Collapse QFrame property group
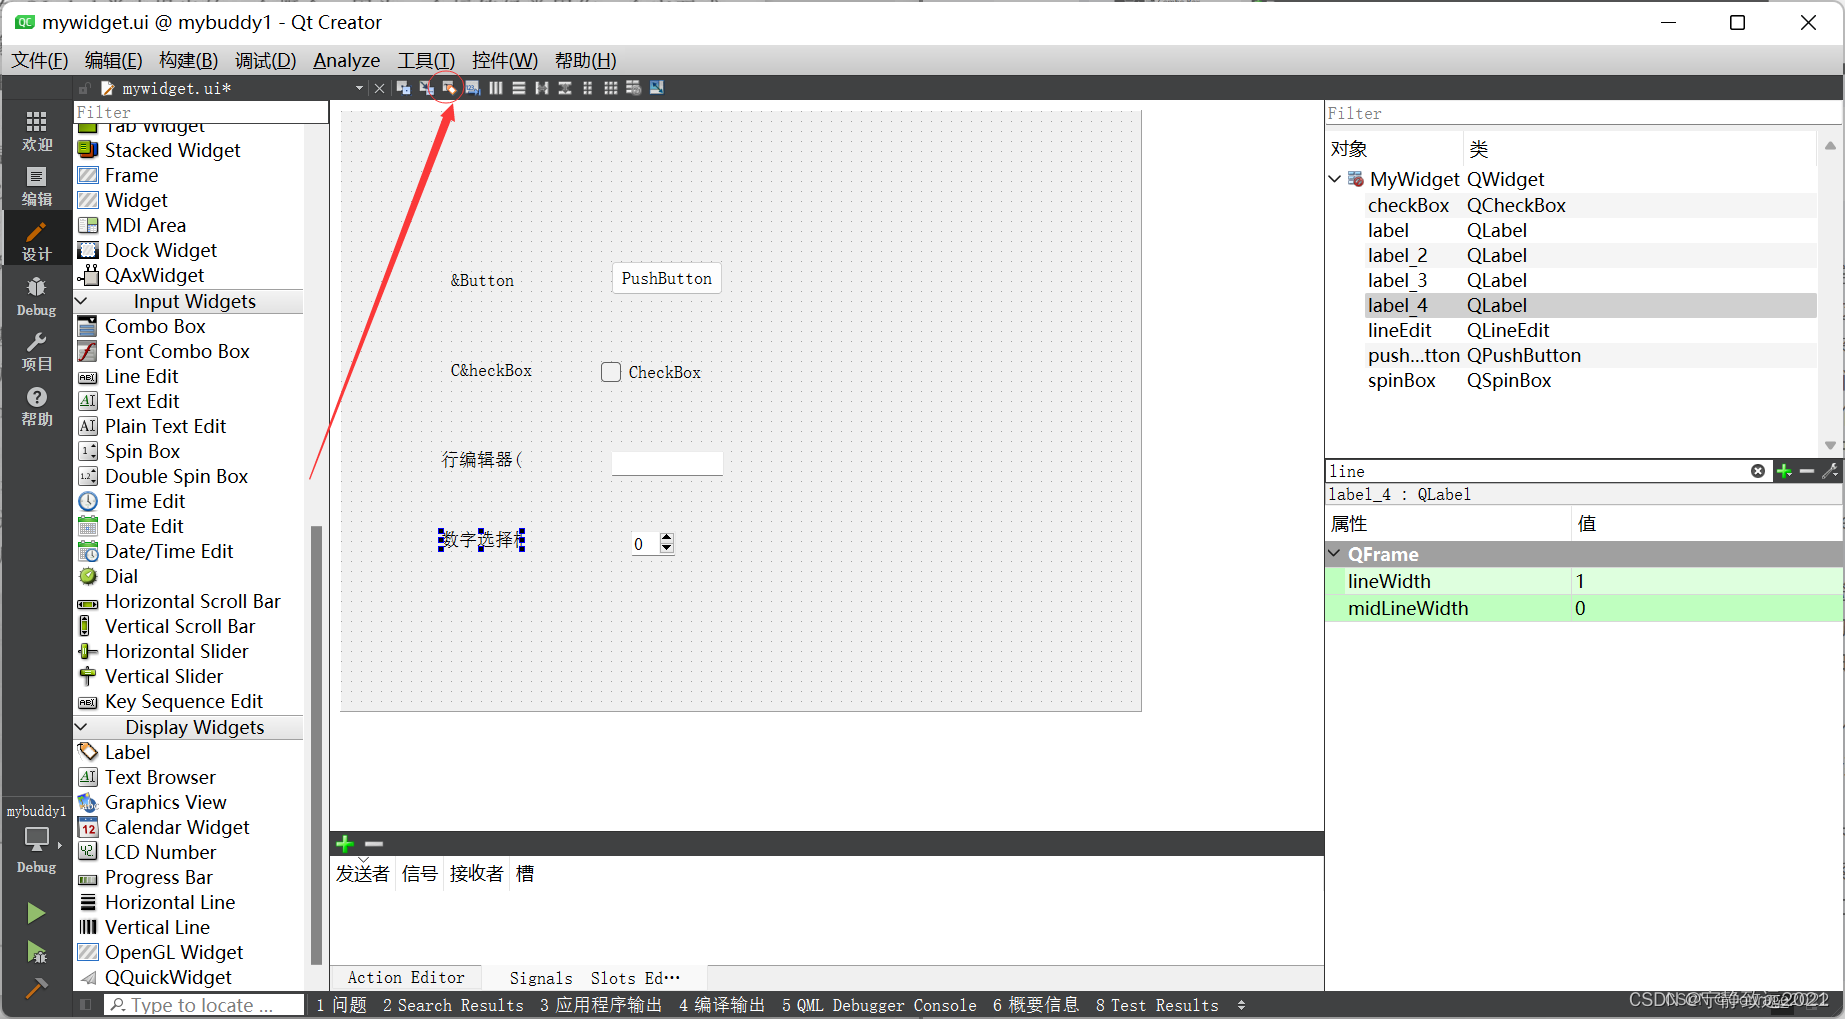The height and width of the screenshot is (1019, 1845). pos(1335,553)
